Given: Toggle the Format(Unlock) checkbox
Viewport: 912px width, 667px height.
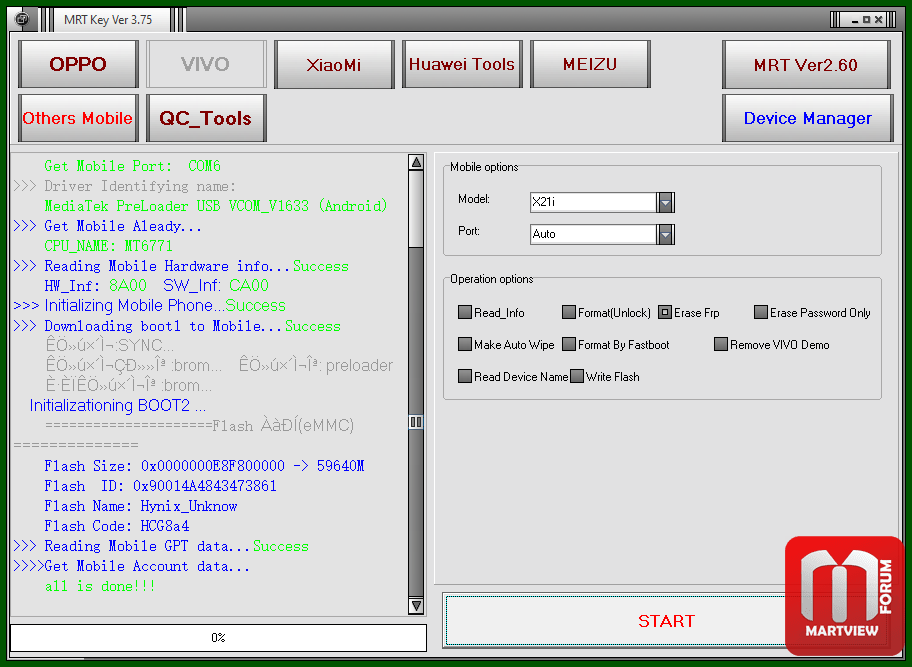Looking at the screenshot, I should [569, 313].
